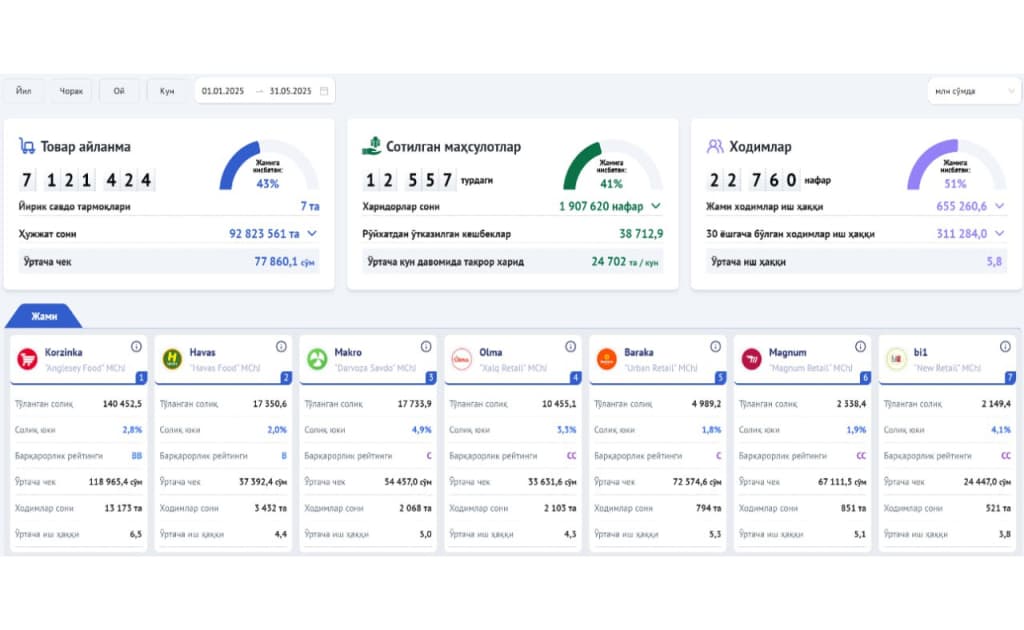The width and height of the screenshot is (1024, 630).
Task: Click the bi1 card info icon
Action: pos(1005,347)
